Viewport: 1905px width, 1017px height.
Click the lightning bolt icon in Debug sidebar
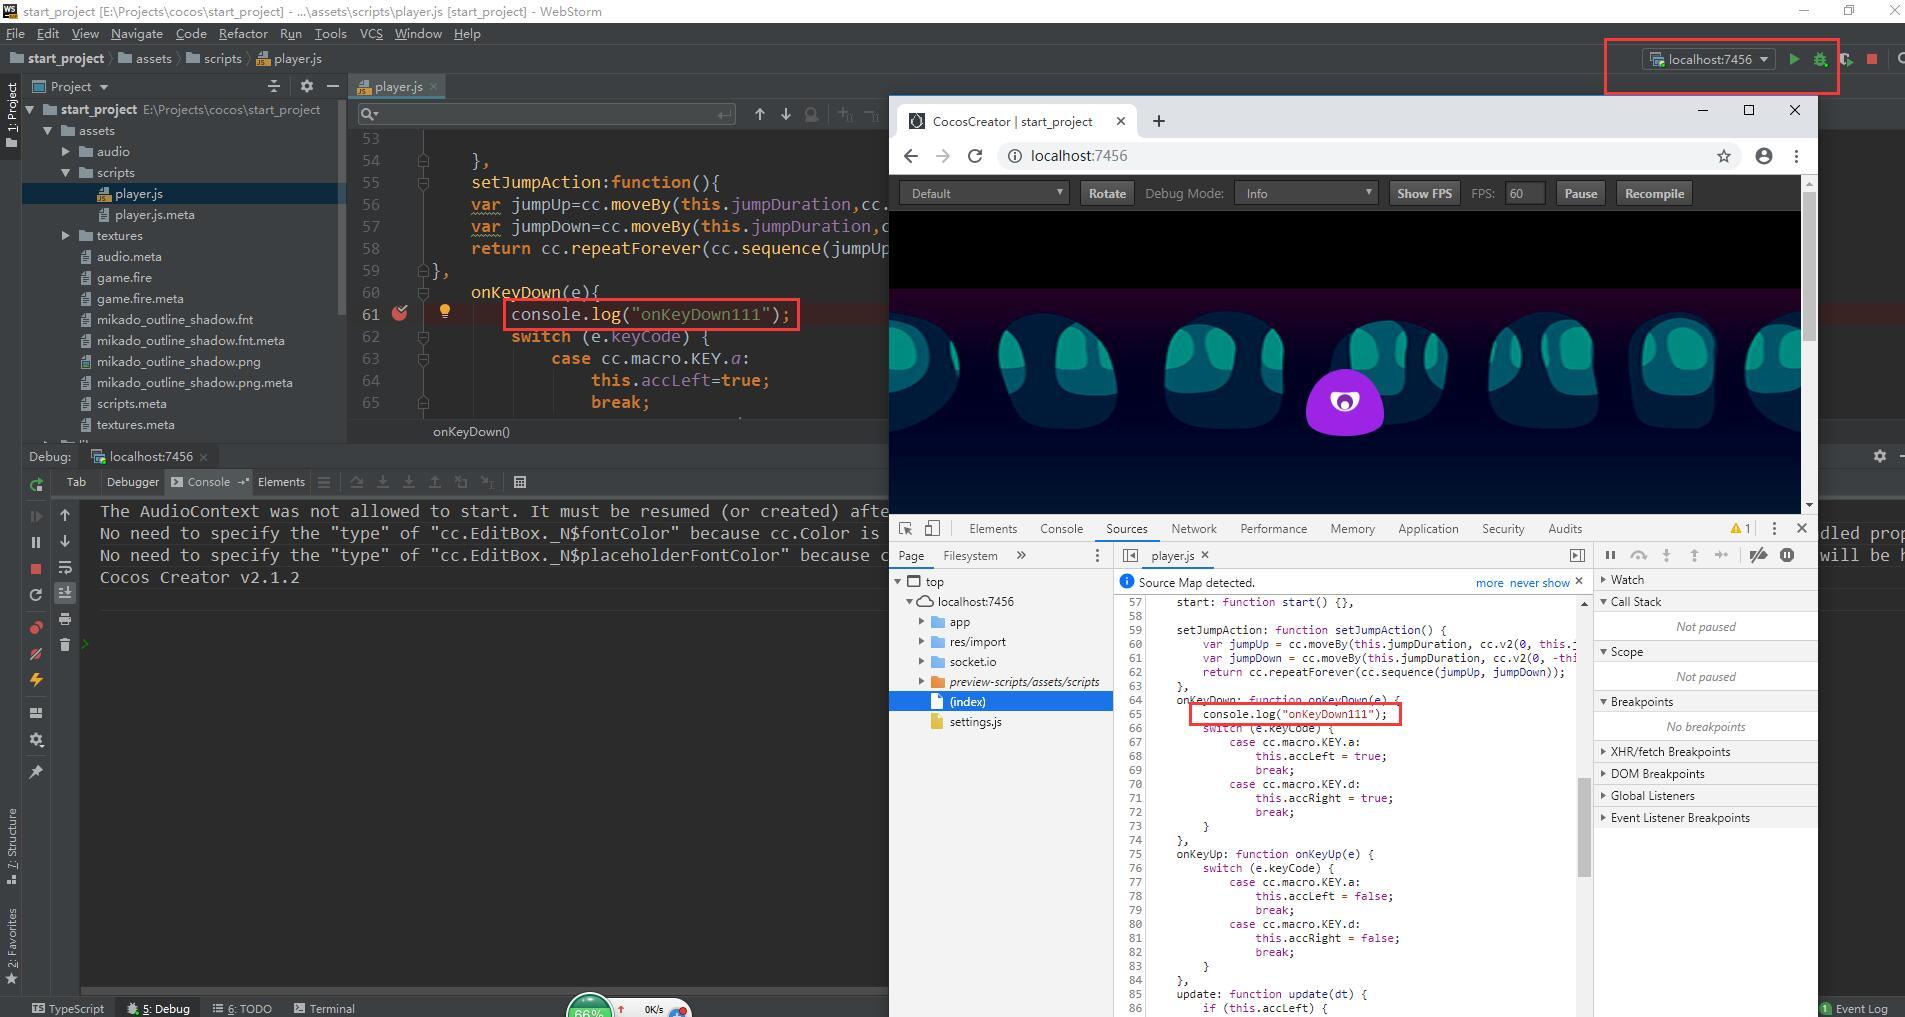click(36, 680)
